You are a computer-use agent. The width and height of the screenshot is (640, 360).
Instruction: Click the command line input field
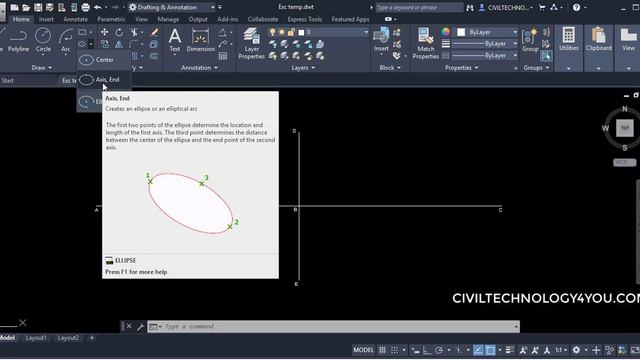tap(333, 327)
